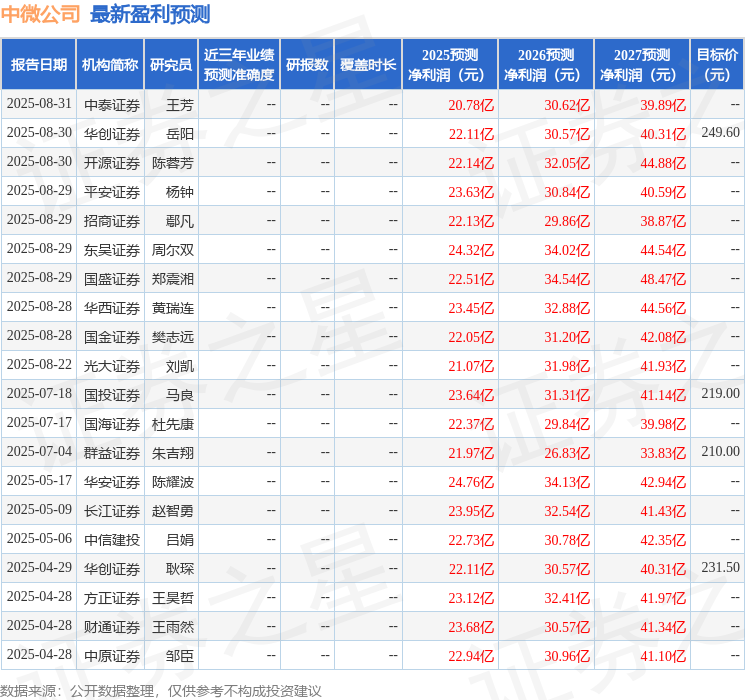Select the 平安证券 institution cell
This screenshot has height=700, width=745.
point(112,192)
